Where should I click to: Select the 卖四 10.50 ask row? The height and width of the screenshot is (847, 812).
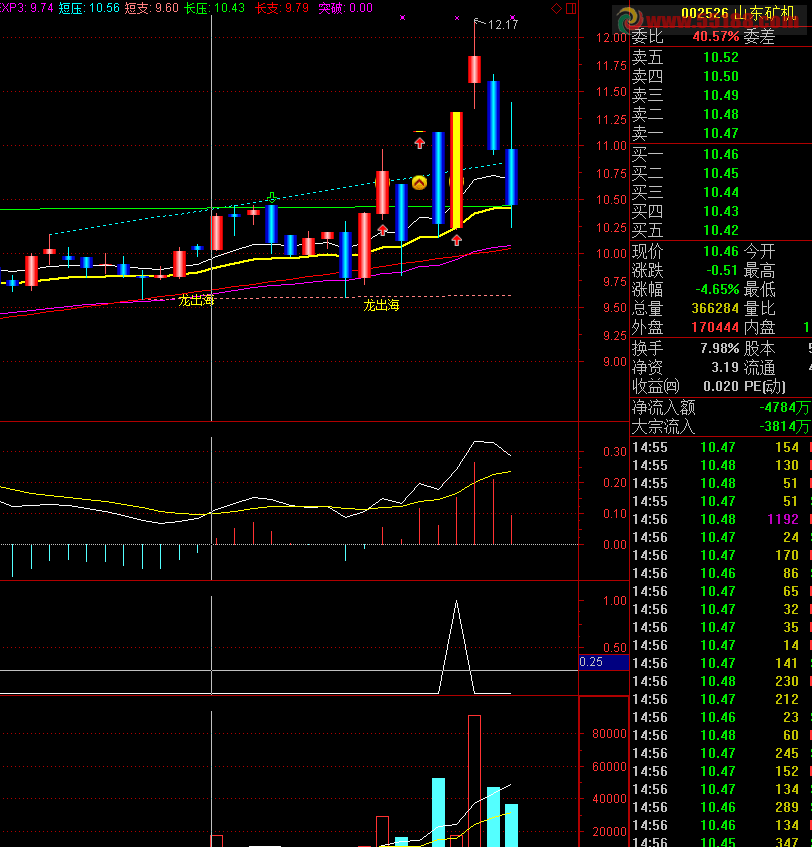[721, 76]
